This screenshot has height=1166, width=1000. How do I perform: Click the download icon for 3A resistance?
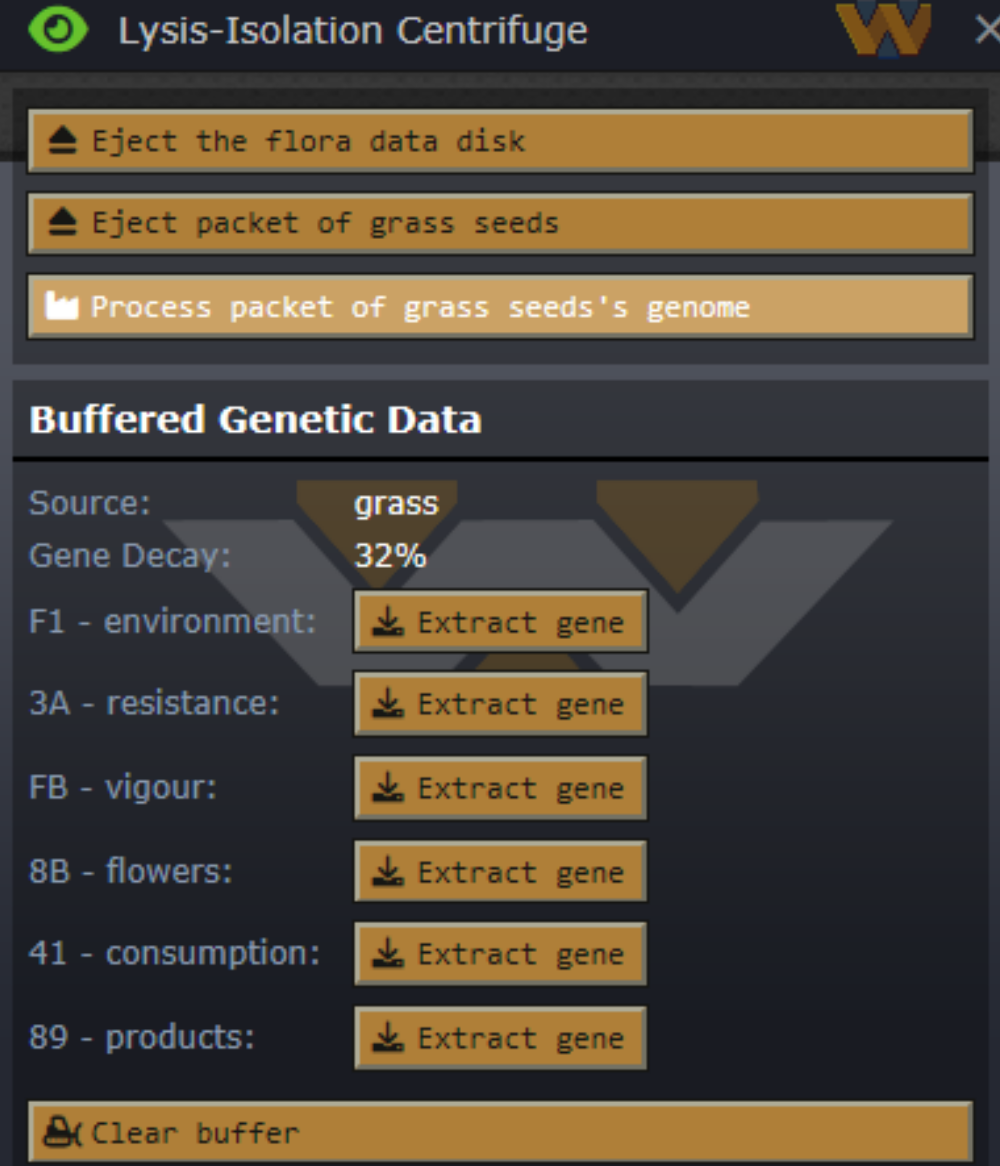pos(388,704)
